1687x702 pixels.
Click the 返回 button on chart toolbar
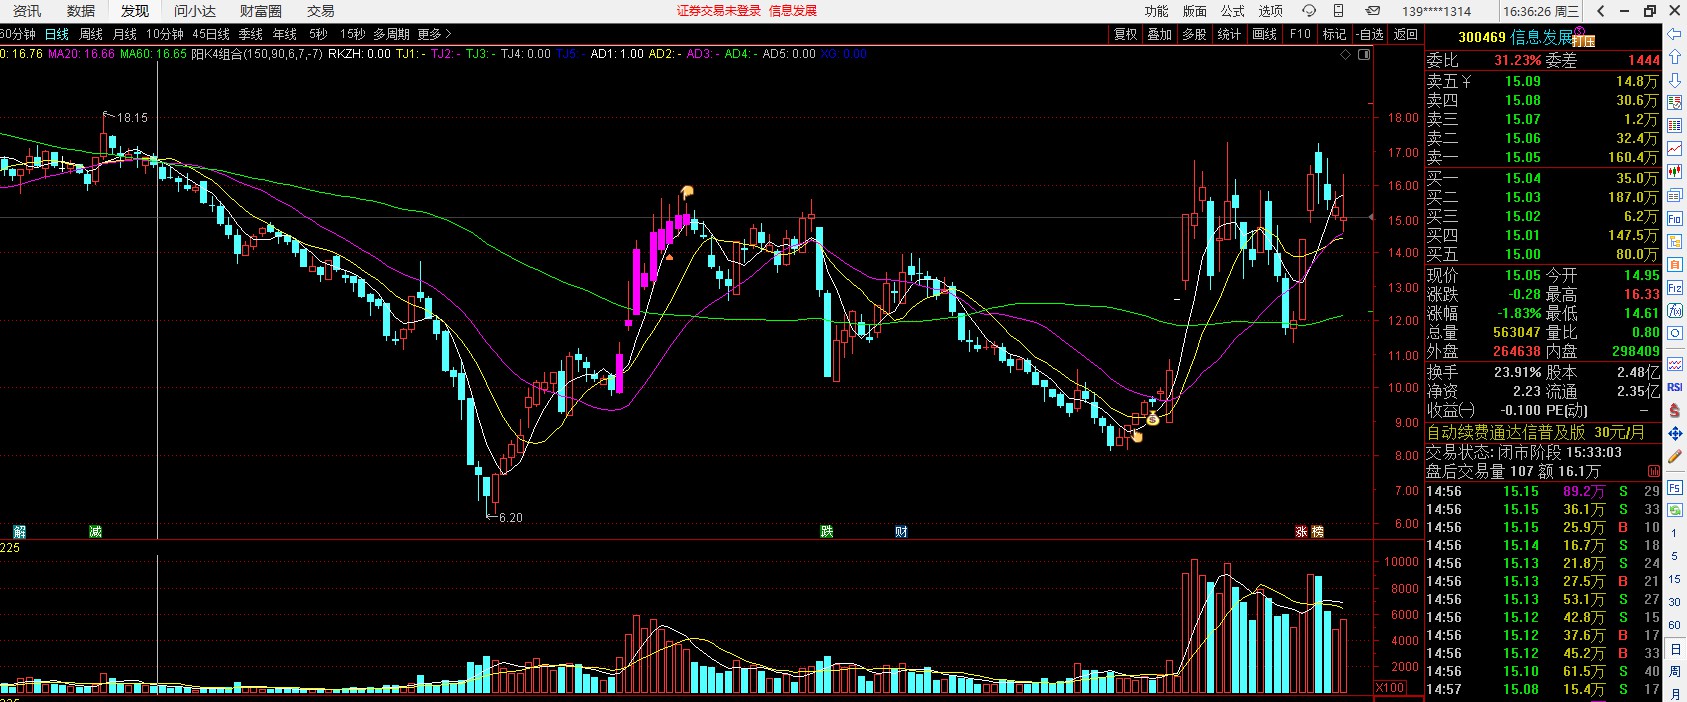[x=1406, y=34]
